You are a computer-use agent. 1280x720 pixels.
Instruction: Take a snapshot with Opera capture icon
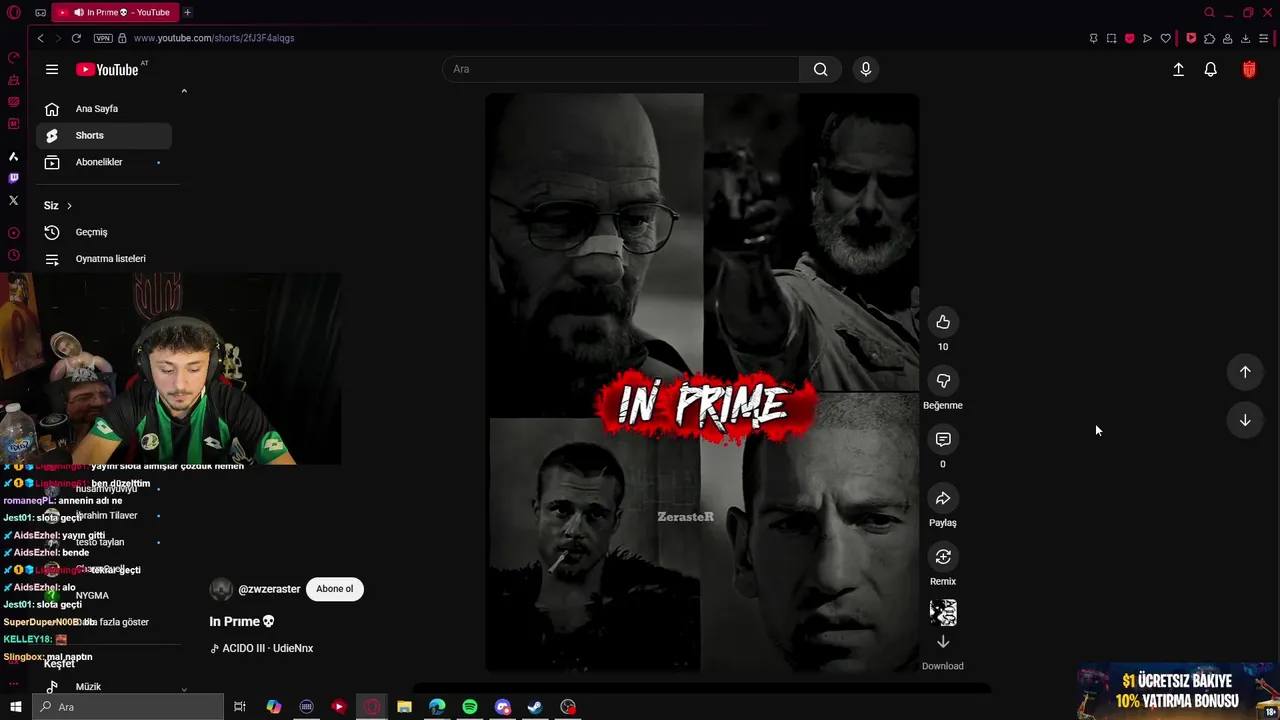pyautogui.click(x=1111, y=38)
